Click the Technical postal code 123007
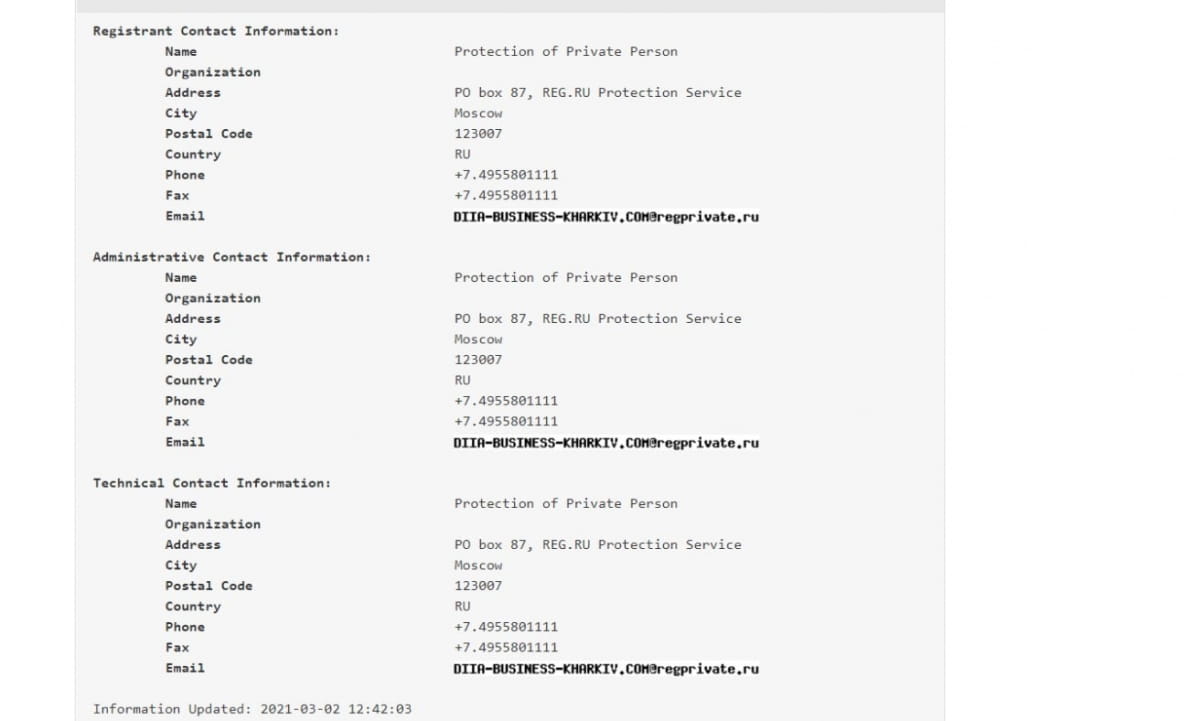Screen dimensions: 1200x721 [478, 586]
